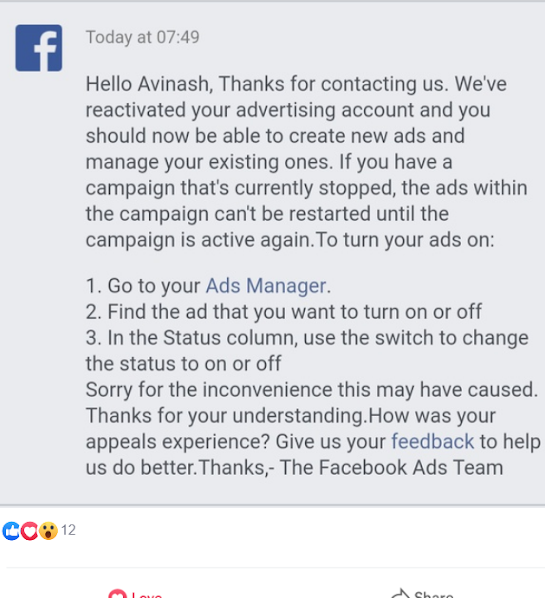
Task: Click the Love button label
Action: pos(147,595)
